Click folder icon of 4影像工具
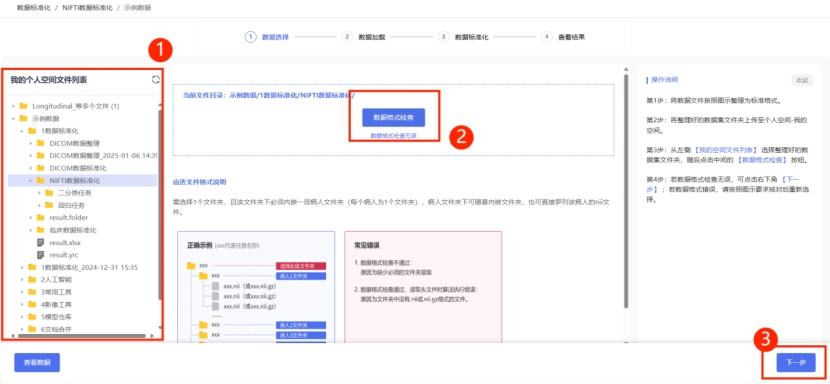Viewport: 830px width, 384px height. coord(32,305)
